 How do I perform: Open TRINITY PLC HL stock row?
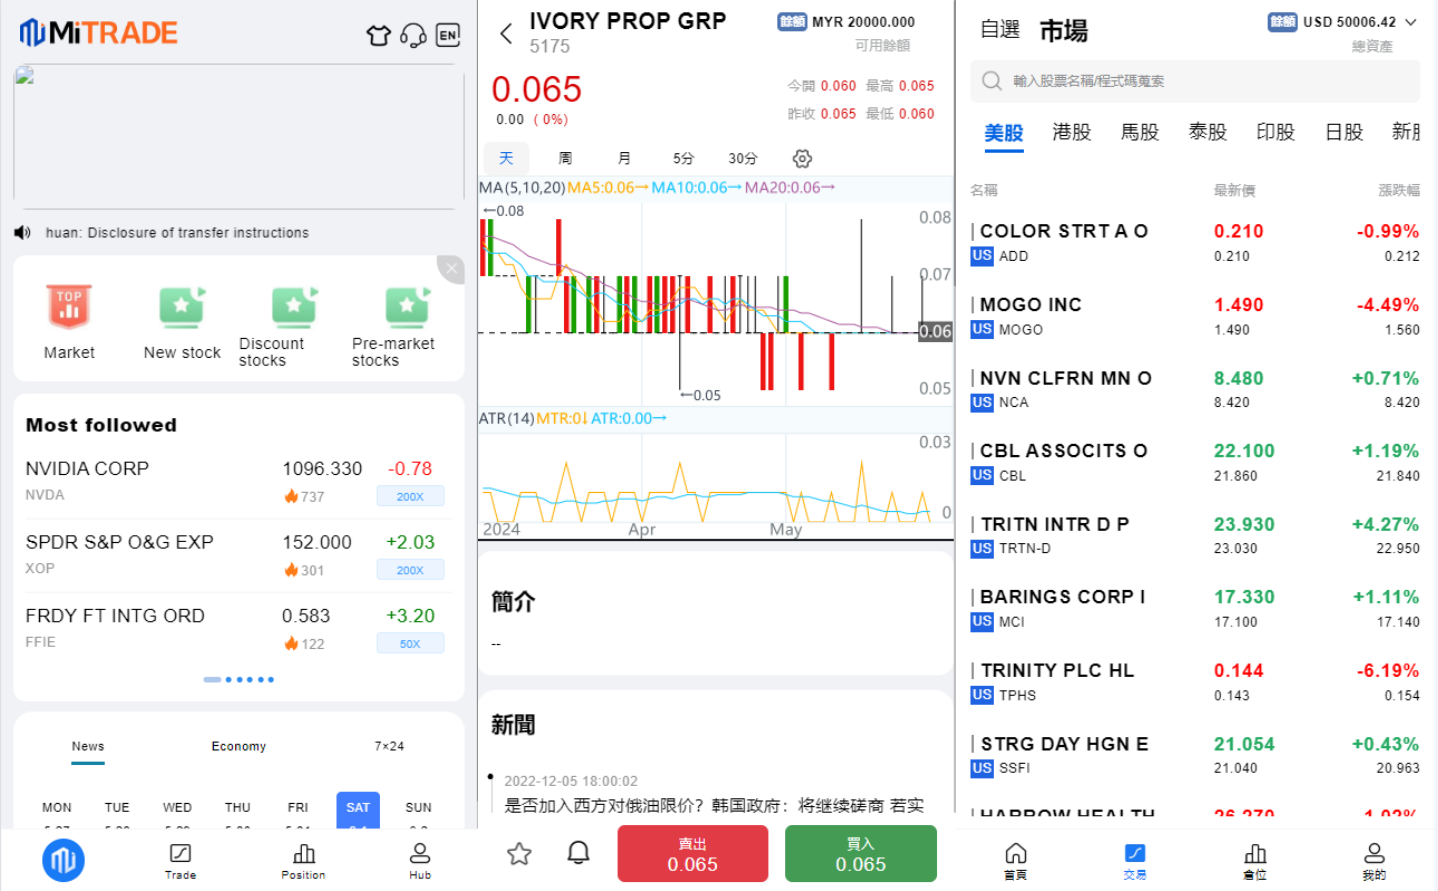[x=1195, y=682]
